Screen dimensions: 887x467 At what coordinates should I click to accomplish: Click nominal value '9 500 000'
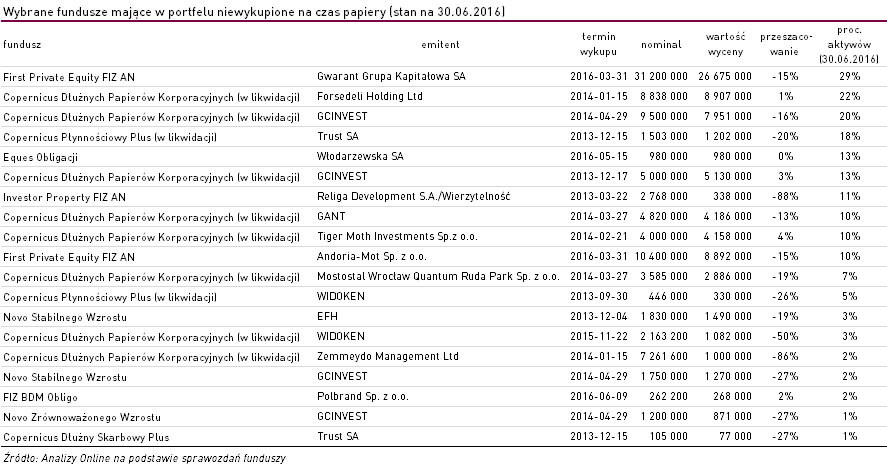[664, 116]
